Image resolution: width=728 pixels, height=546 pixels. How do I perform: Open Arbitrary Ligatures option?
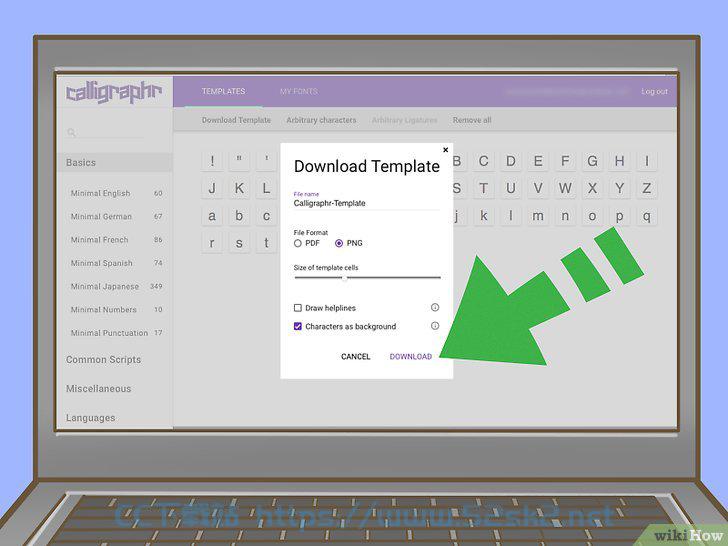(404, 120)
